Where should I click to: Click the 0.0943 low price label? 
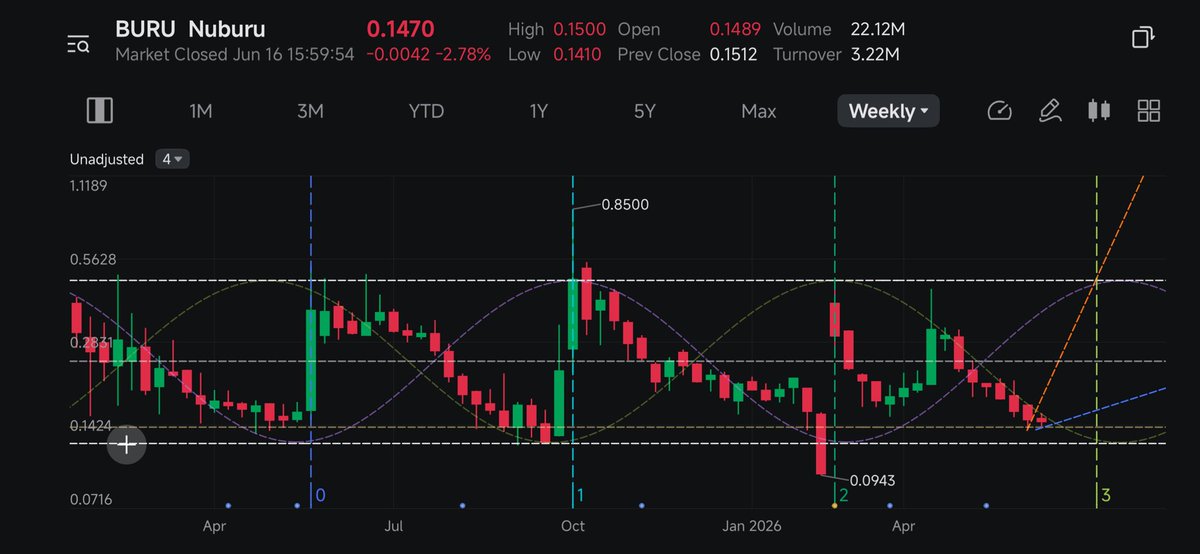(870, 480)
